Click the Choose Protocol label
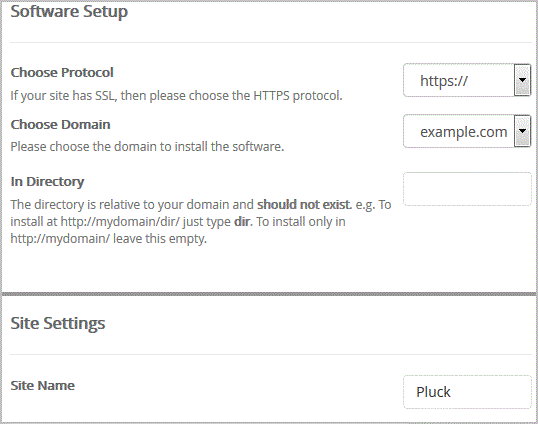The image size is (538, 424). [62, 72]
